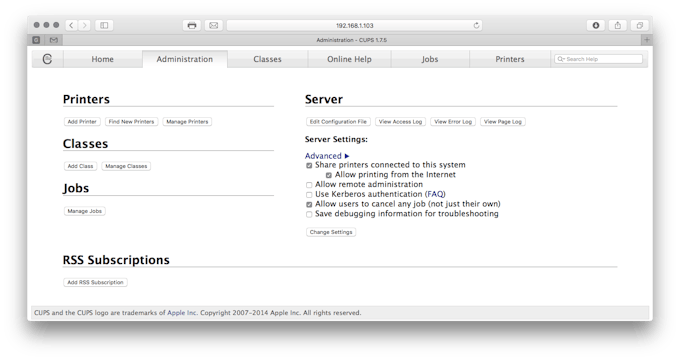Expand the Advanced server settings
Image resolution: width=680 pixels, height=360 pixels.
click(327, 156)
